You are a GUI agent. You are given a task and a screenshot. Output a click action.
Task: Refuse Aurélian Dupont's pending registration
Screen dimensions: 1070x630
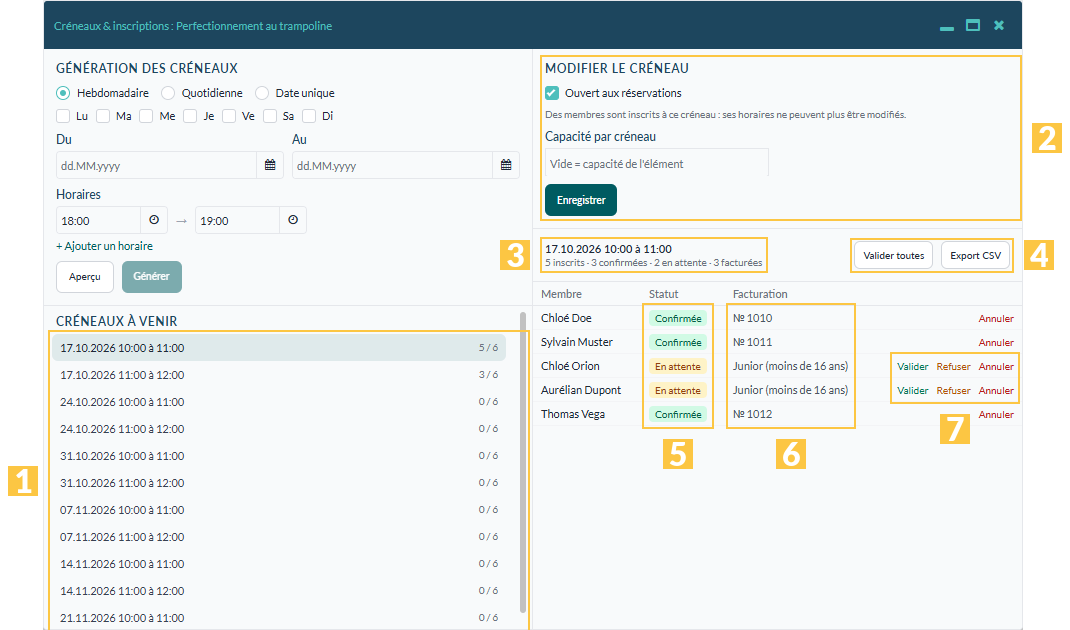tap(953, 390)
